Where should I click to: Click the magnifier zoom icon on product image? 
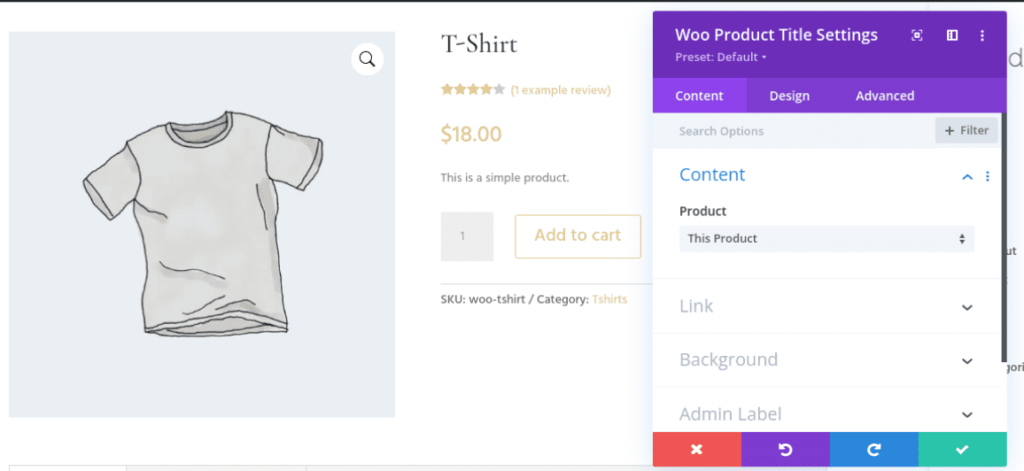point(367,60)
